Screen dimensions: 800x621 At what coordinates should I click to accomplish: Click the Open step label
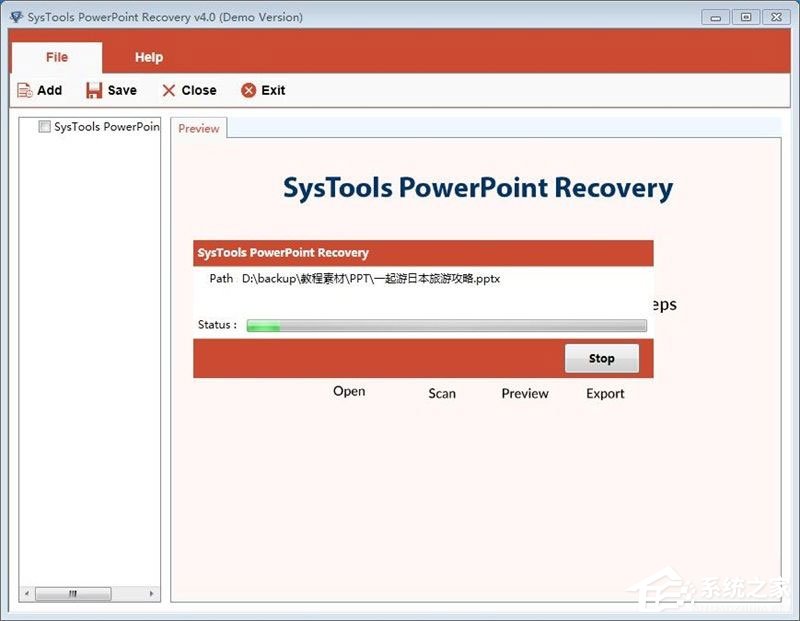[x=348, y=391]
